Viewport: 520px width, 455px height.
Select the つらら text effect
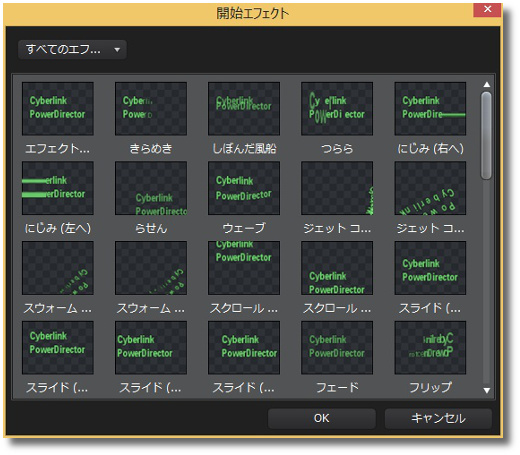tap(337, 109)
